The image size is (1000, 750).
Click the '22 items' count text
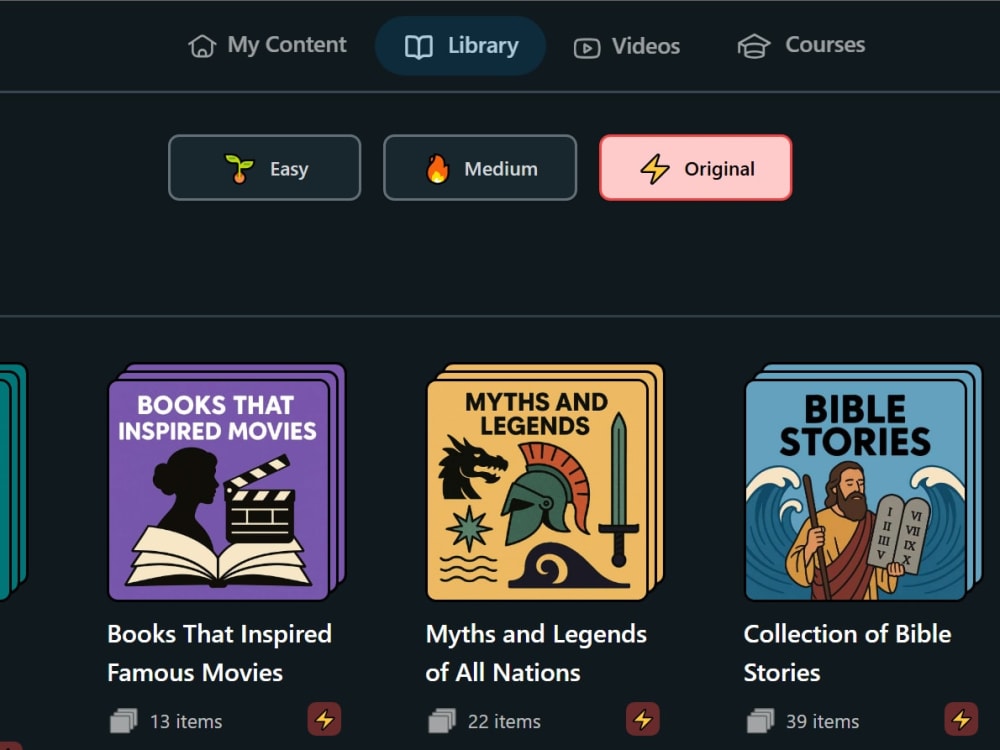pyautogui.click(x=504, y=721)
